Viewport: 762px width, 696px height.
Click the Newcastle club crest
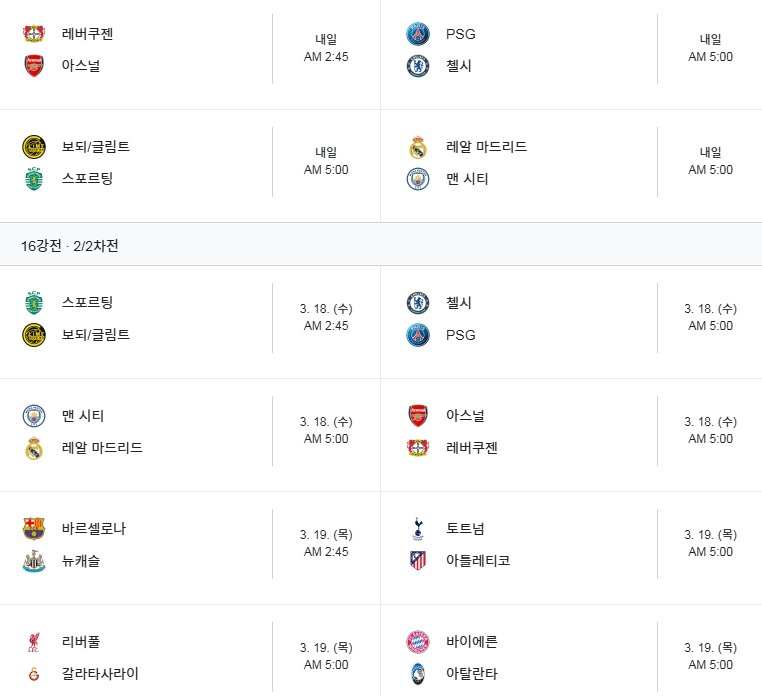point(34,561)
